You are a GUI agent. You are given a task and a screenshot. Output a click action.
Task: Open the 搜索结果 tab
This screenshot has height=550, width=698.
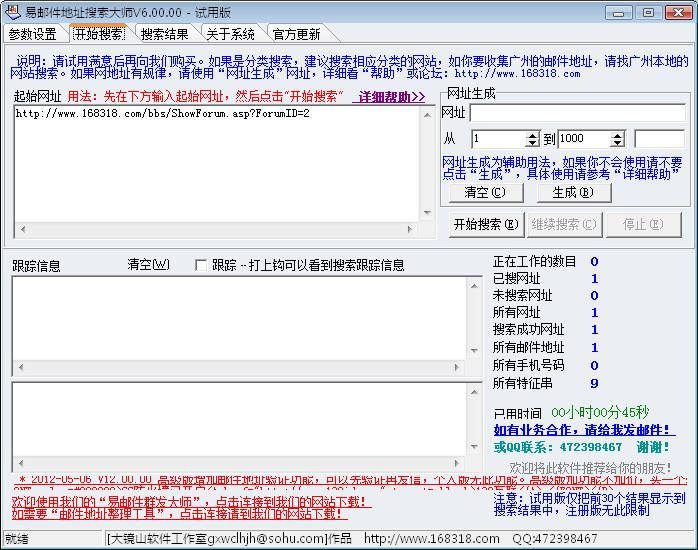click(x=164, y=34)
